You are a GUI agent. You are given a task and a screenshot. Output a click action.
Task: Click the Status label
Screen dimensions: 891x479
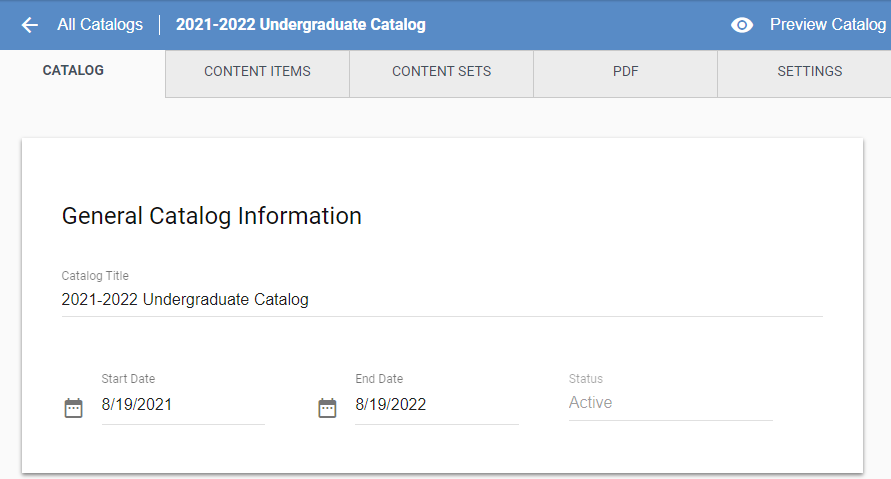(586, 378)
